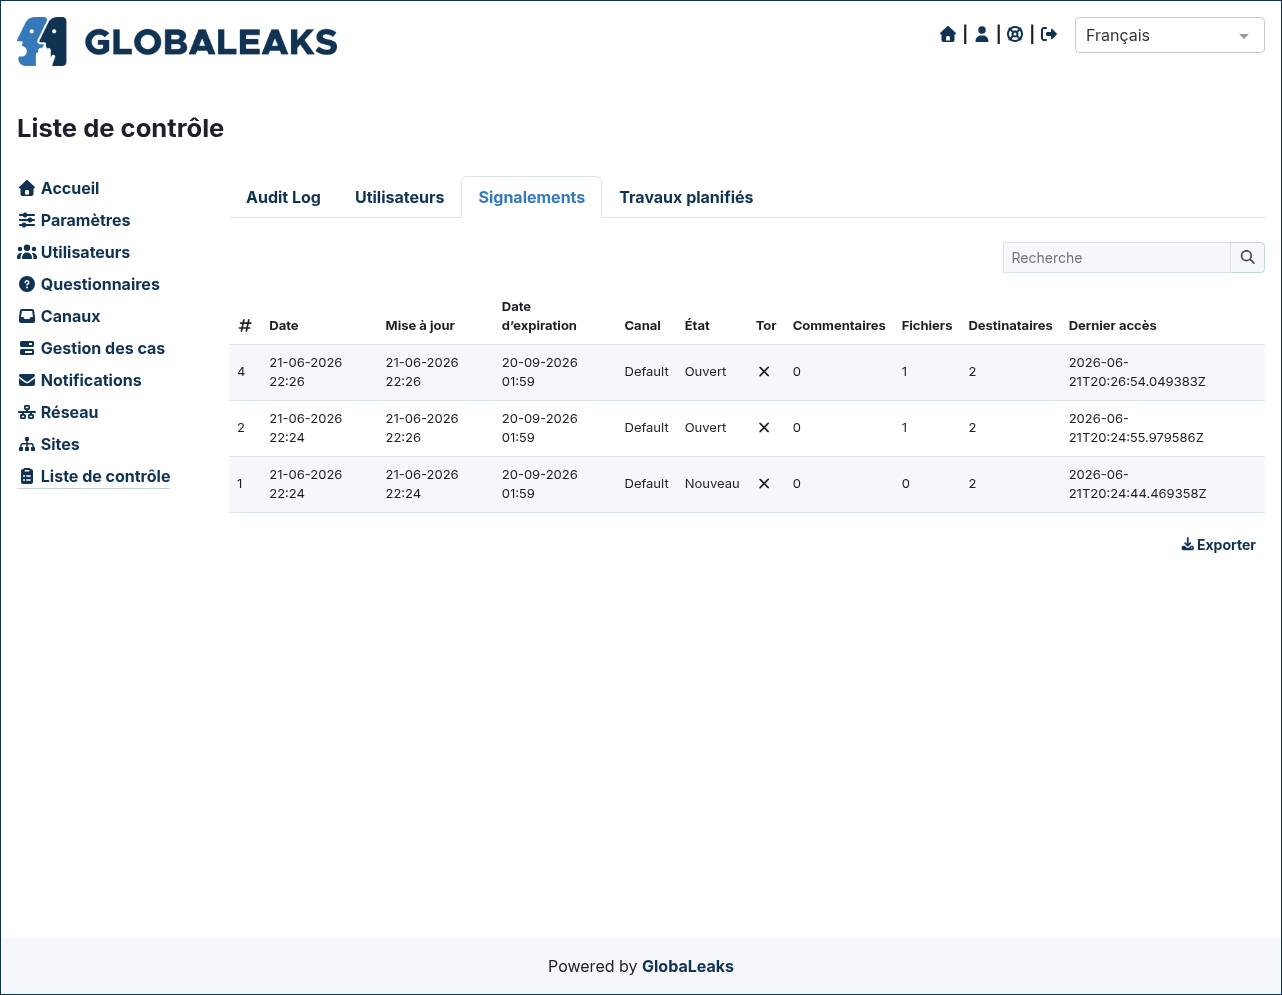Switch to the Audit Log tab
The image size is (1282, 995).
click(283, 197)
